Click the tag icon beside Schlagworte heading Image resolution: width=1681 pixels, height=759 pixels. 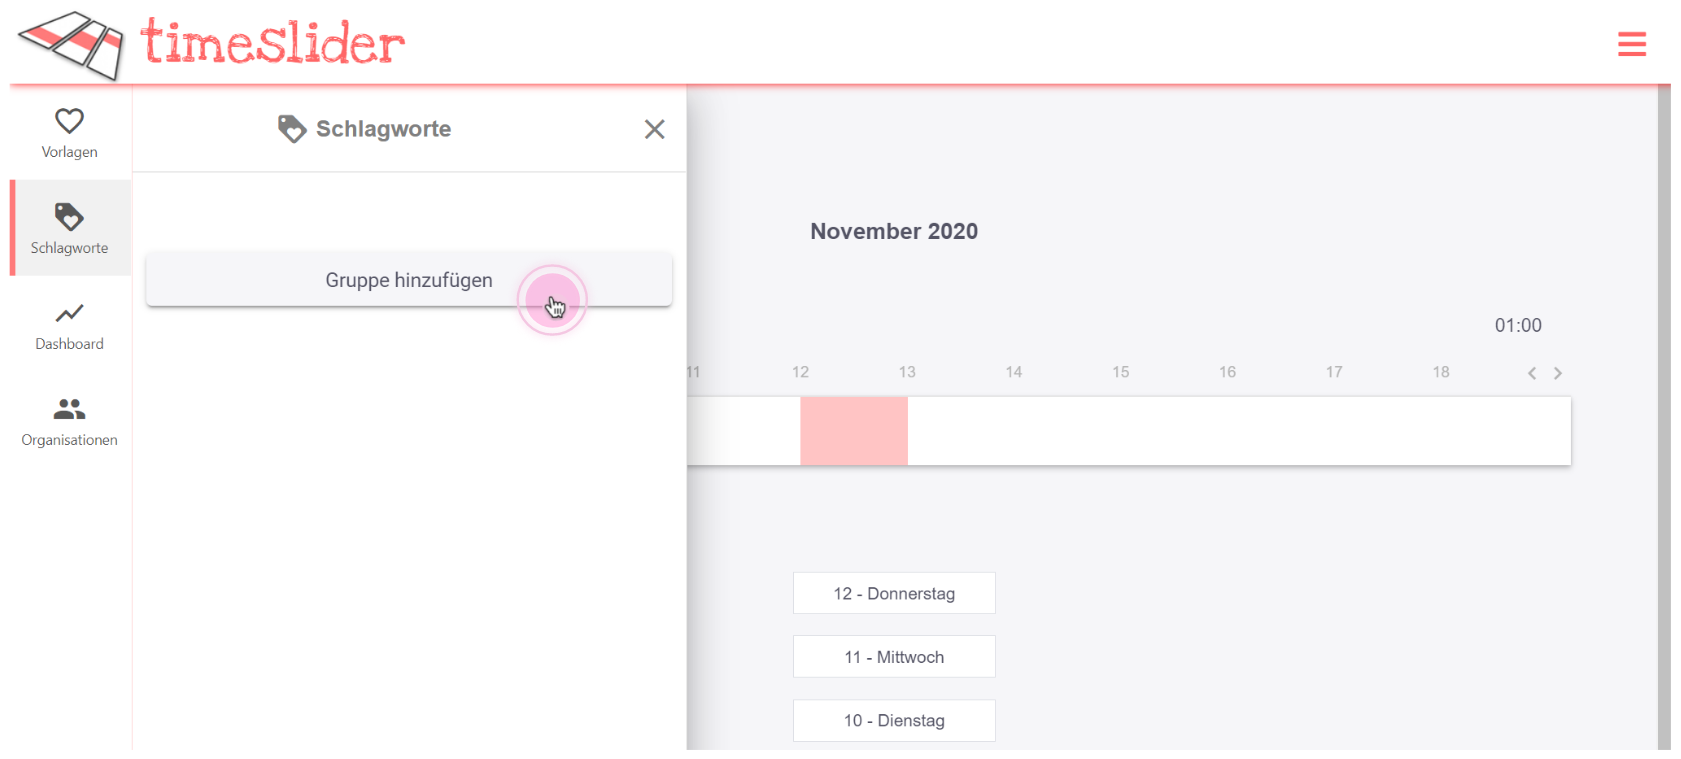click(x=291, y=129)
